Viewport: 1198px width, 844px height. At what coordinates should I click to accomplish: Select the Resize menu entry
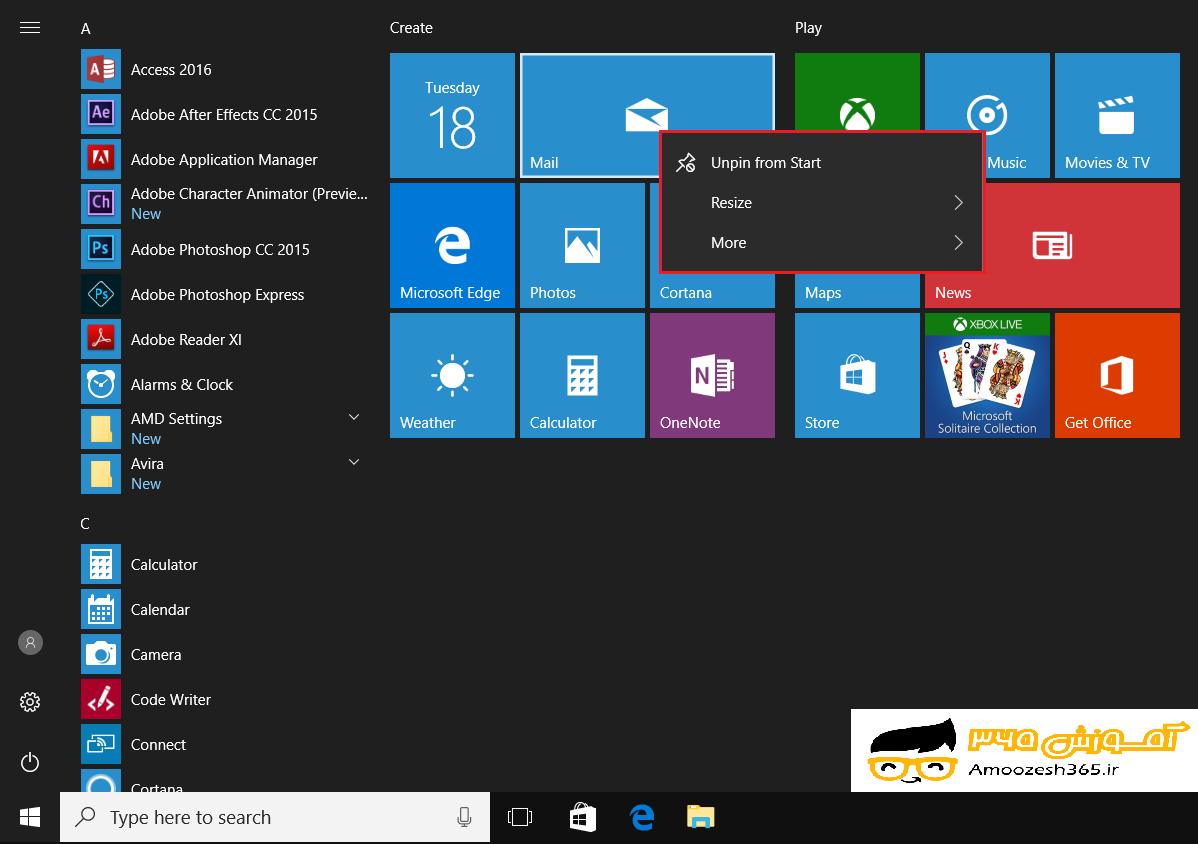point(821,202)
